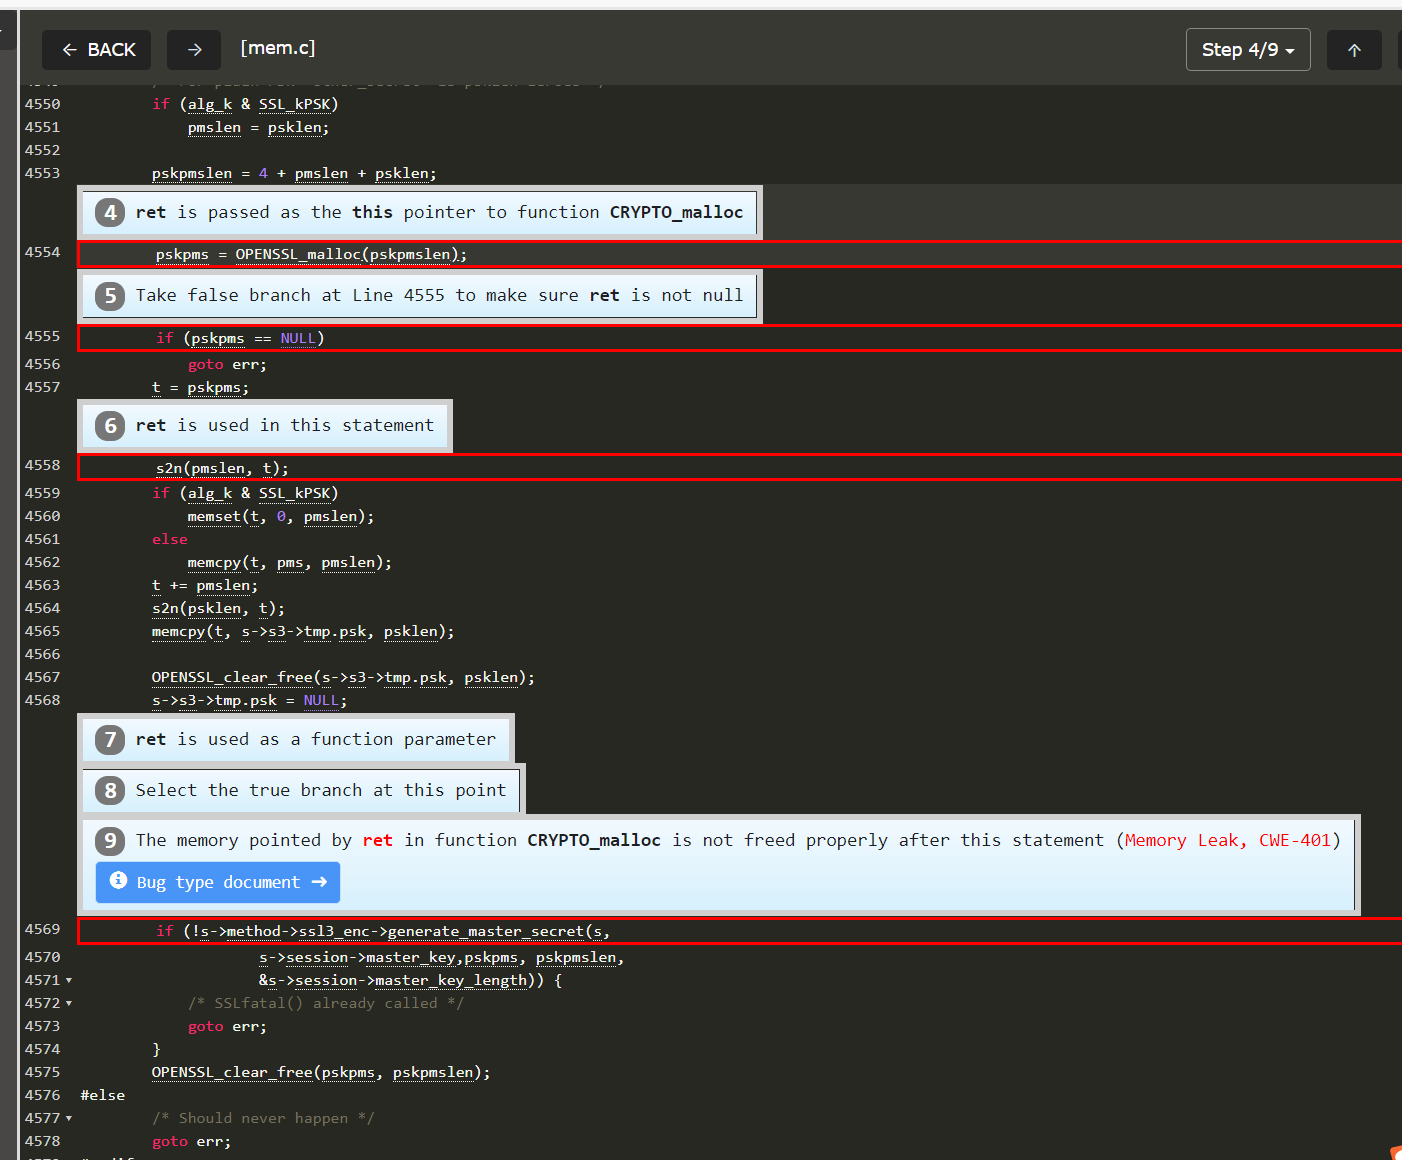Open the Step 4/9 dropdown

click(1248, 50)
